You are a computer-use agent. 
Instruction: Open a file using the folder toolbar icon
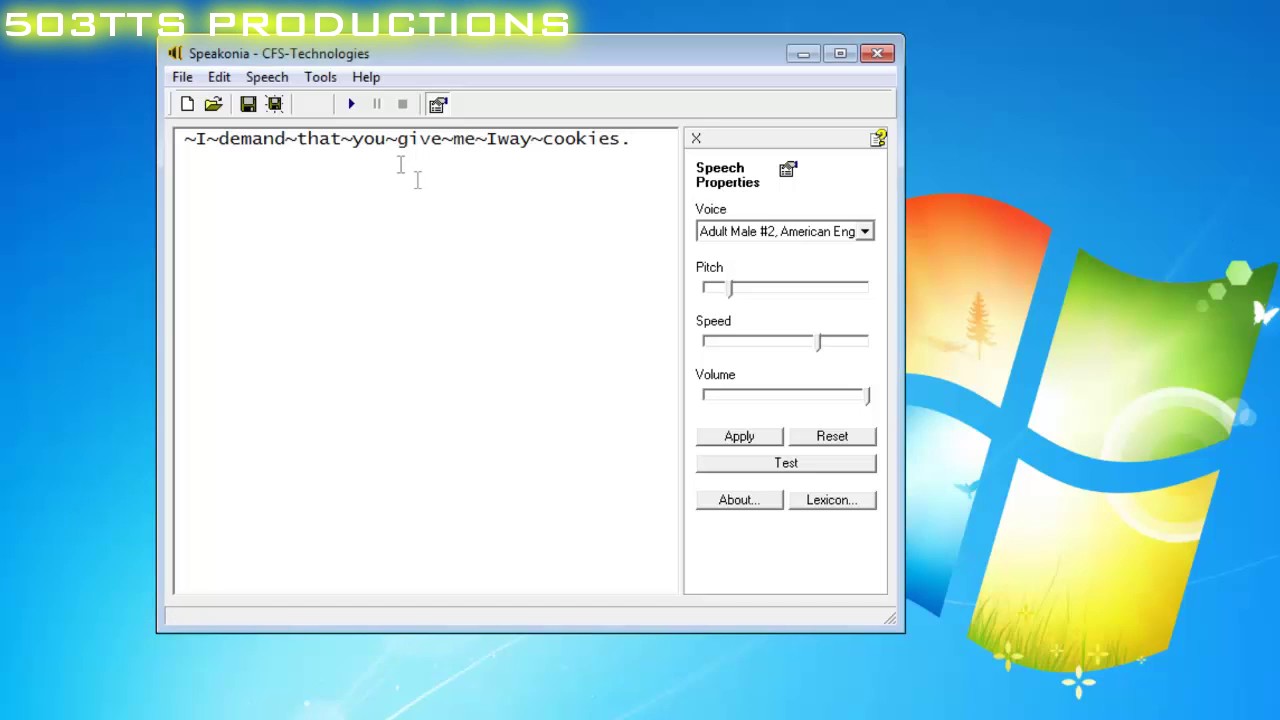(x=213, y=104)
